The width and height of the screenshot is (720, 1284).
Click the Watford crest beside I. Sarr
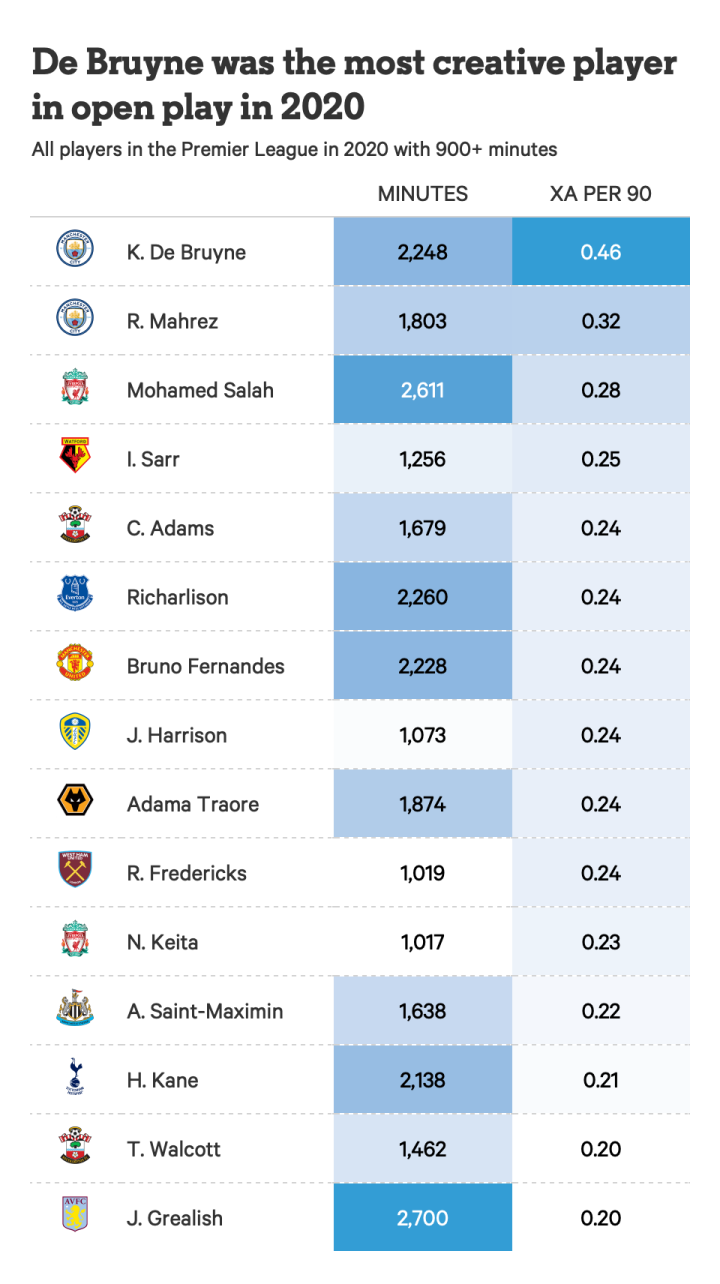75,459
